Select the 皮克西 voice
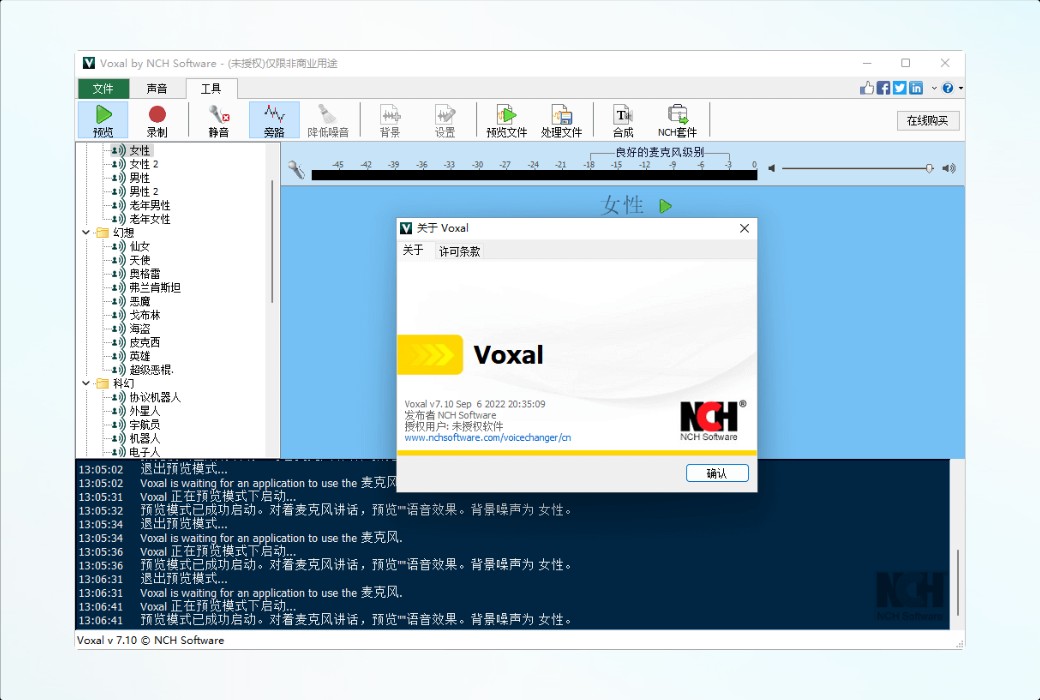This screenshot has height=700, width=1040. [x=145, y=342]
